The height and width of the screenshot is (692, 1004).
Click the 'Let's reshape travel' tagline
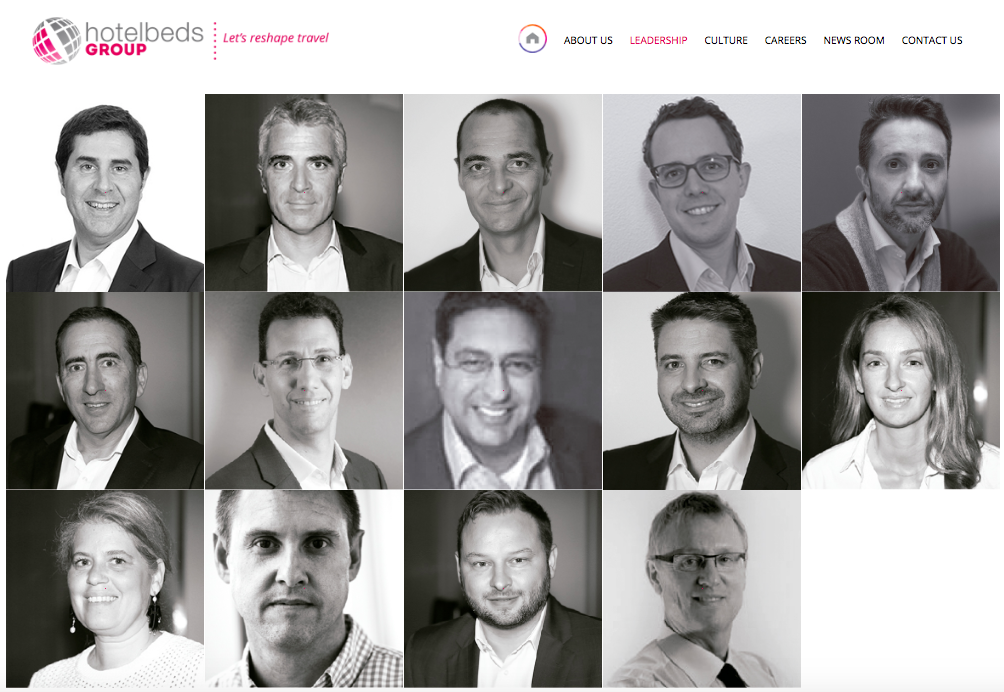(275, 38)
